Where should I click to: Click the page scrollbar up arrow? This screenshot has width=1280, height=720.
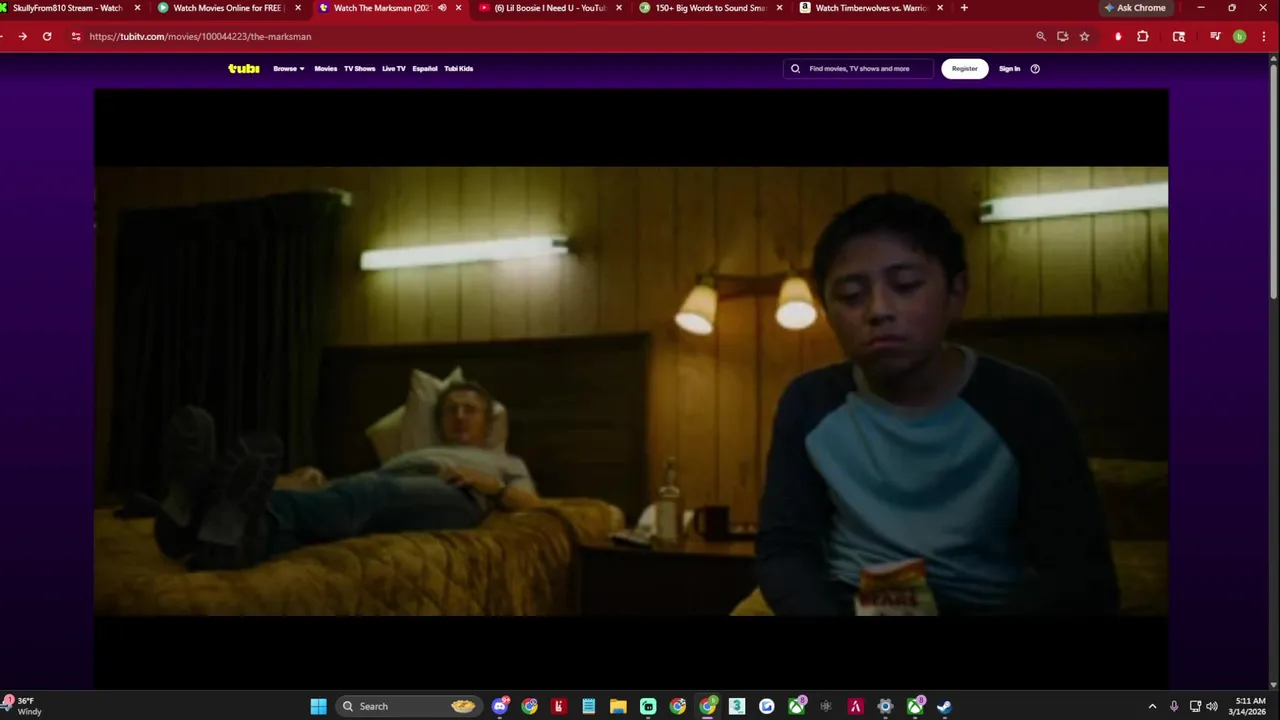(1274, 58)
